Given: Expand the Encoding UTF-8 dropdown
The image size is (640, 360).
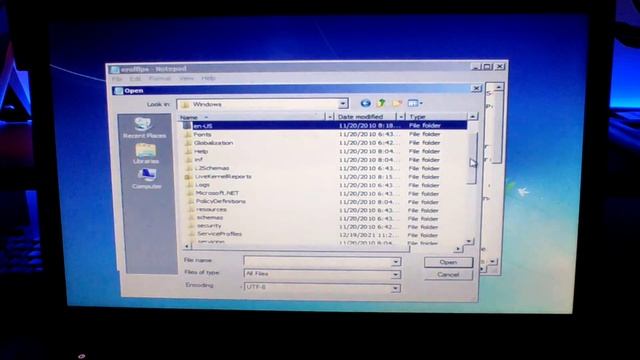Looking at the screenshot, I should click(x=395, y=289).
